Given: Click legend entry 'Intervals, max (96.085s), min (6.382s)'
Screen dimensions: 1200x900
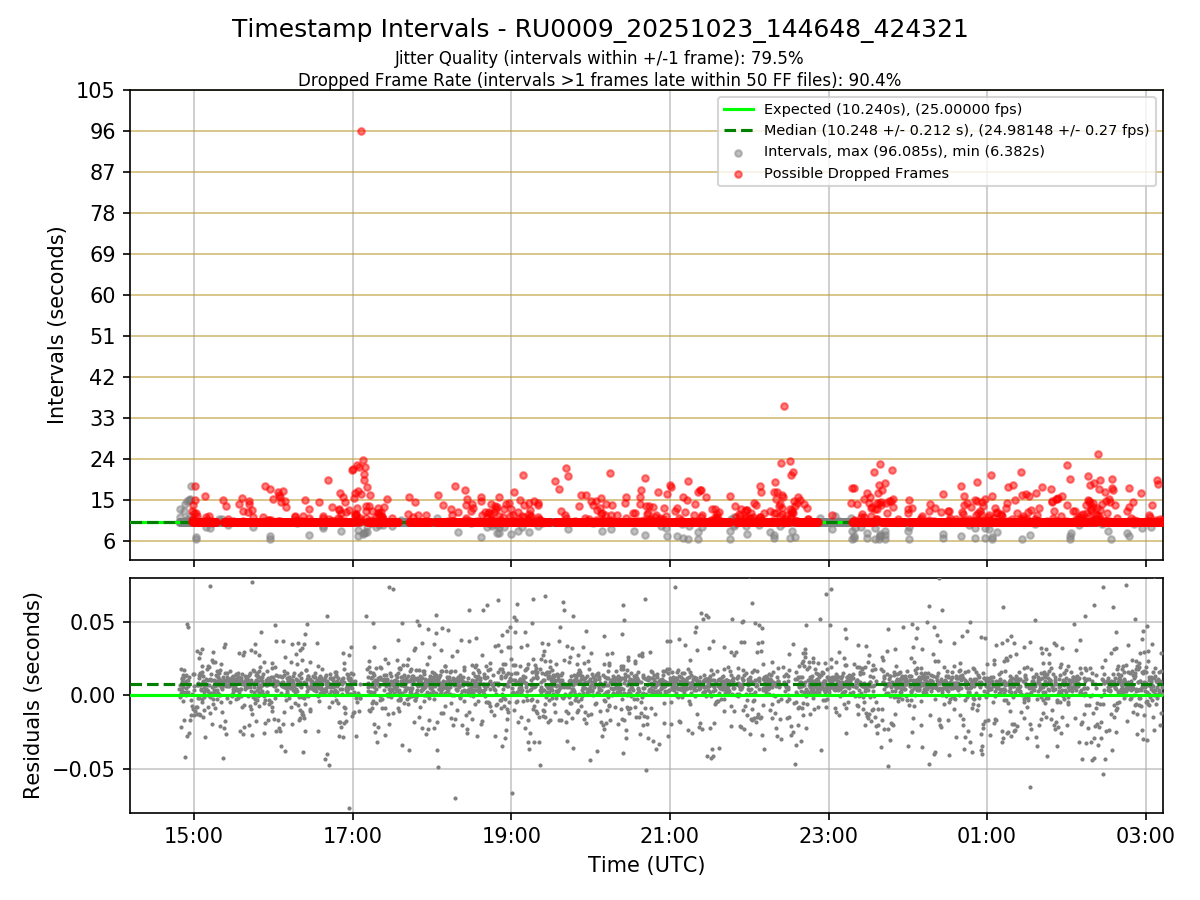Looking at the screenshot, I should [904, 152].
